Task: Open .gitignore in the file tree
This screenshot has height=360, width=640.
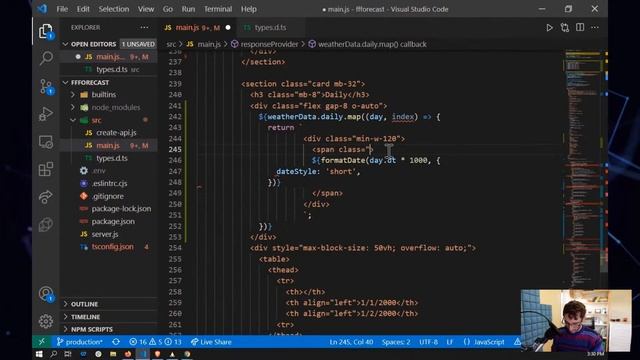Action: pyautogui.click(x=108, y=196)
